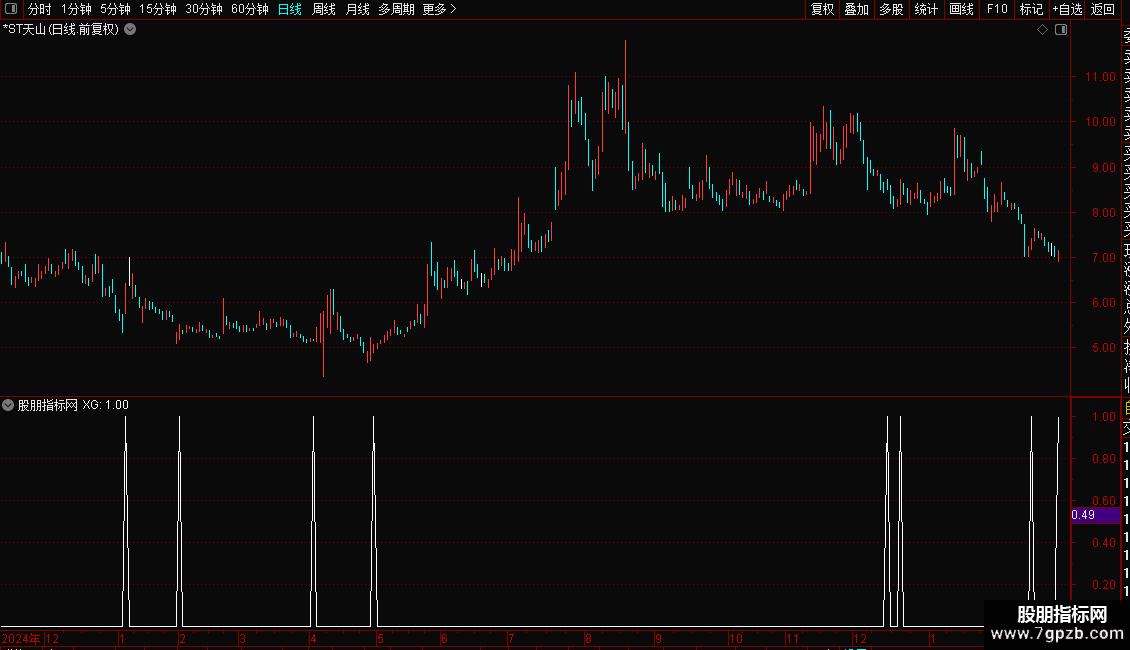The height and width of the screenshot is (650, 1130).
Task: Click month 8 on the time axis
Action: [x=588, y=638]
